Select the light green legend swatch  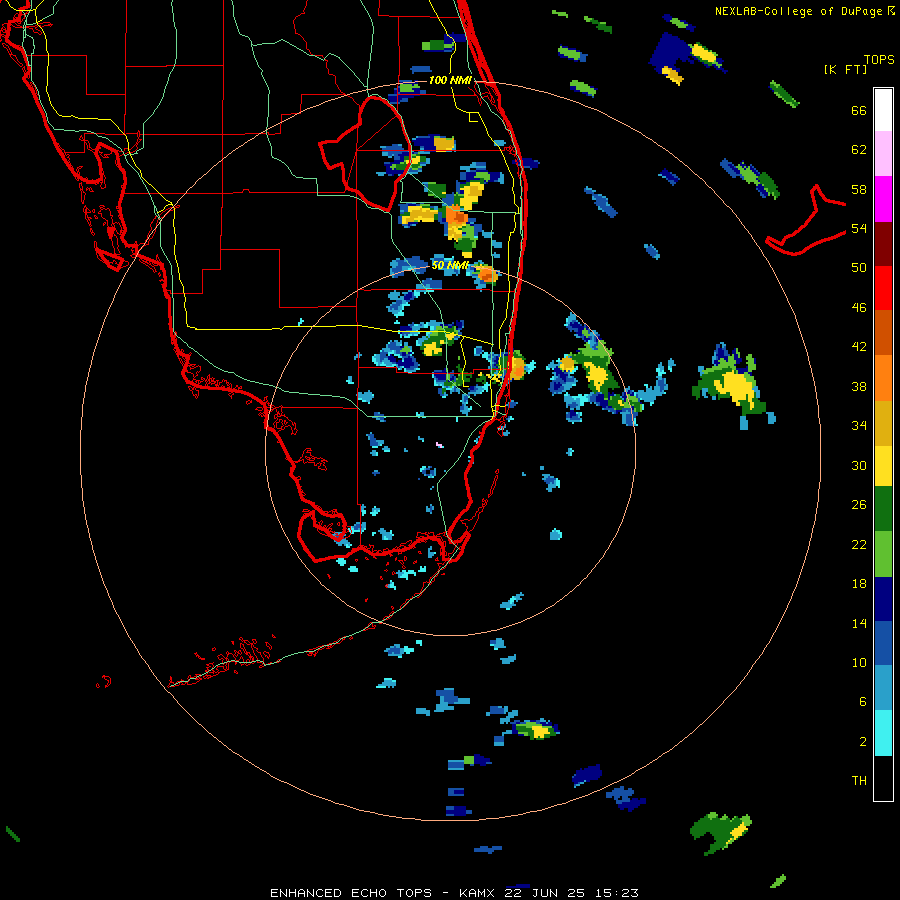883,553
